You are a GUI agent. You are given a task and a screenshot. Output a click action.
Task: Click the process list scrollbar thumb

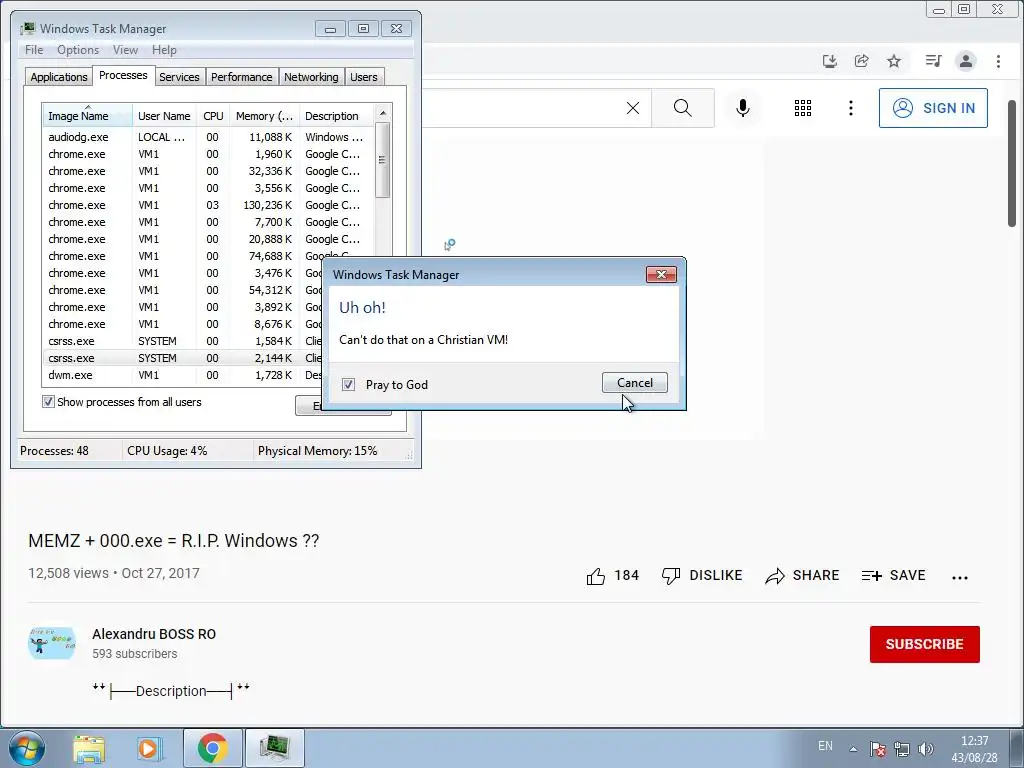point(383,159)
